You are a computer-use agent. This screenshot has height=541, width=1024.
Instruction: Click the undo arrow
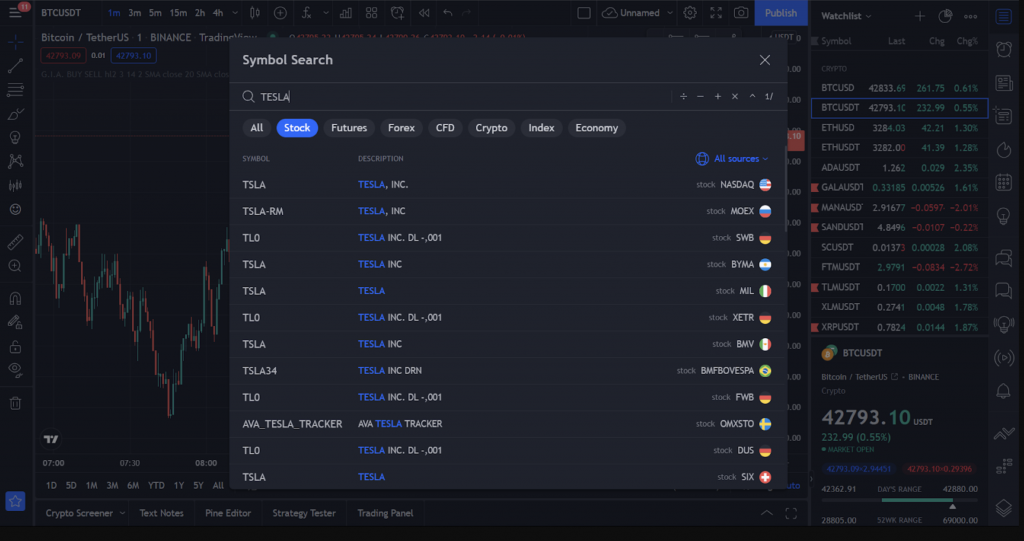(x=447, y=12)
